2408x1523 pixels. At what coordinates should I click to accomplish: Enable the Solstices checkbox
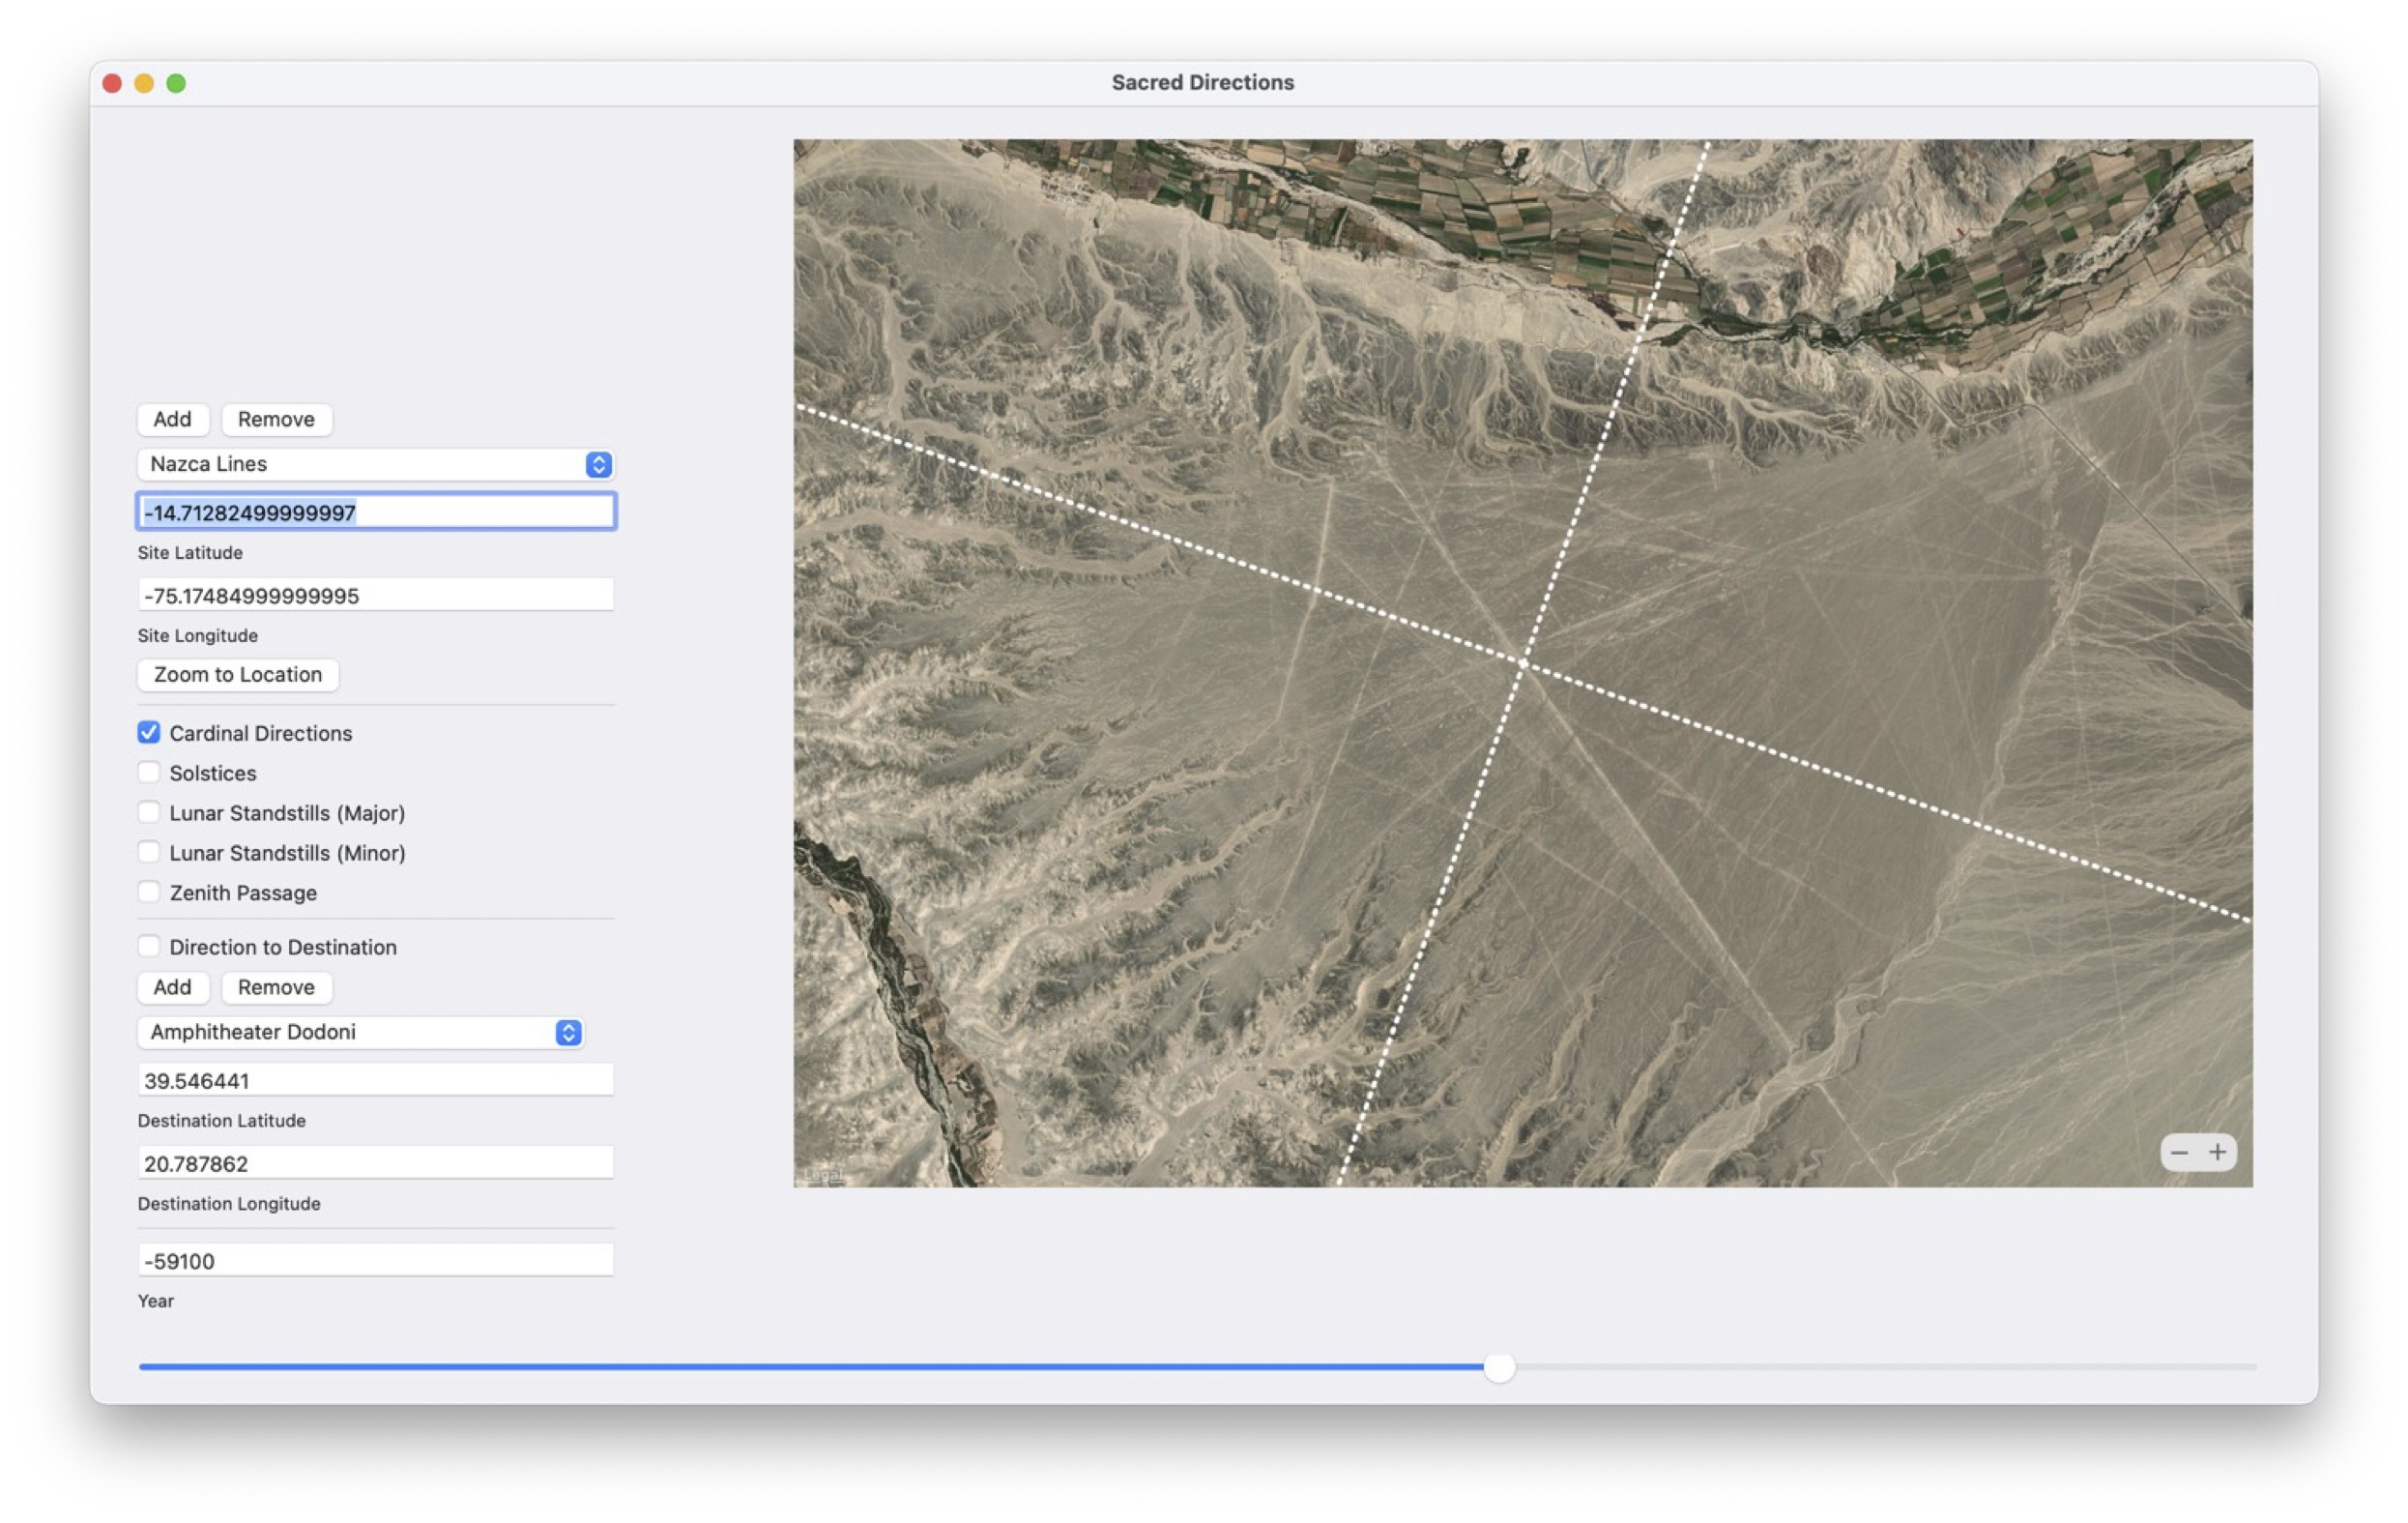click(x=149, y=773)
